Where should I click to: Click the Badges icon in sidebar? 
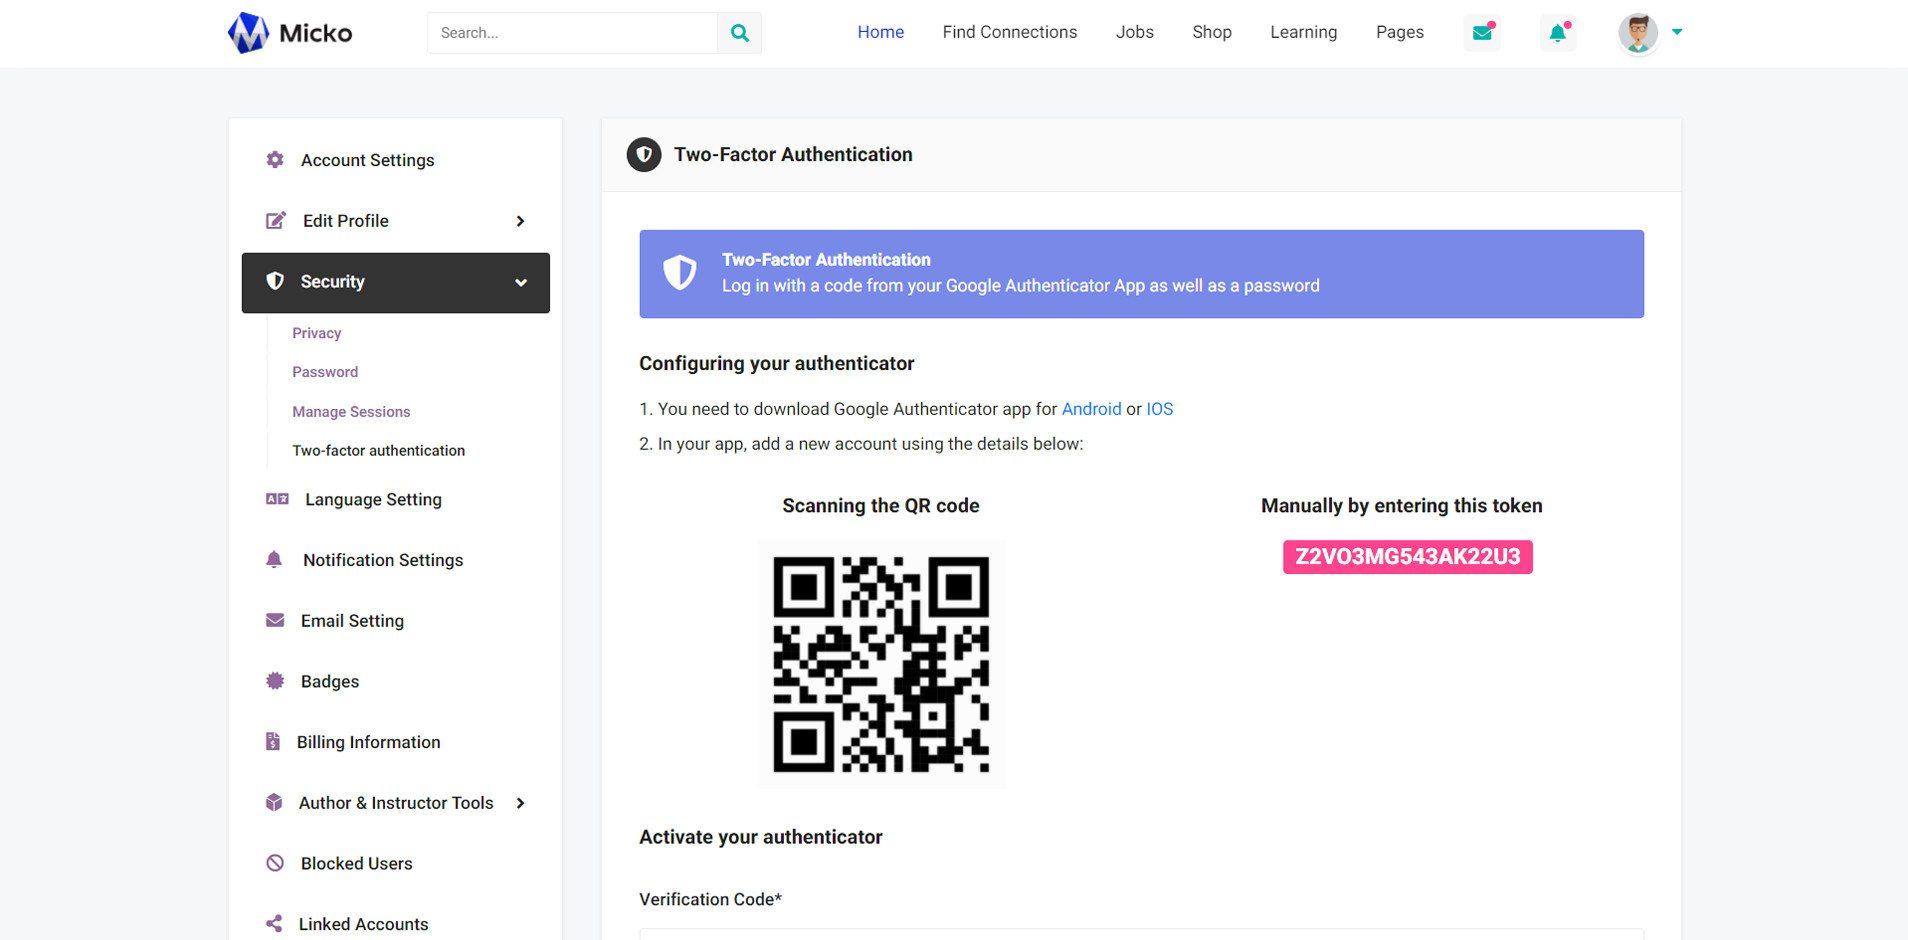275,681
